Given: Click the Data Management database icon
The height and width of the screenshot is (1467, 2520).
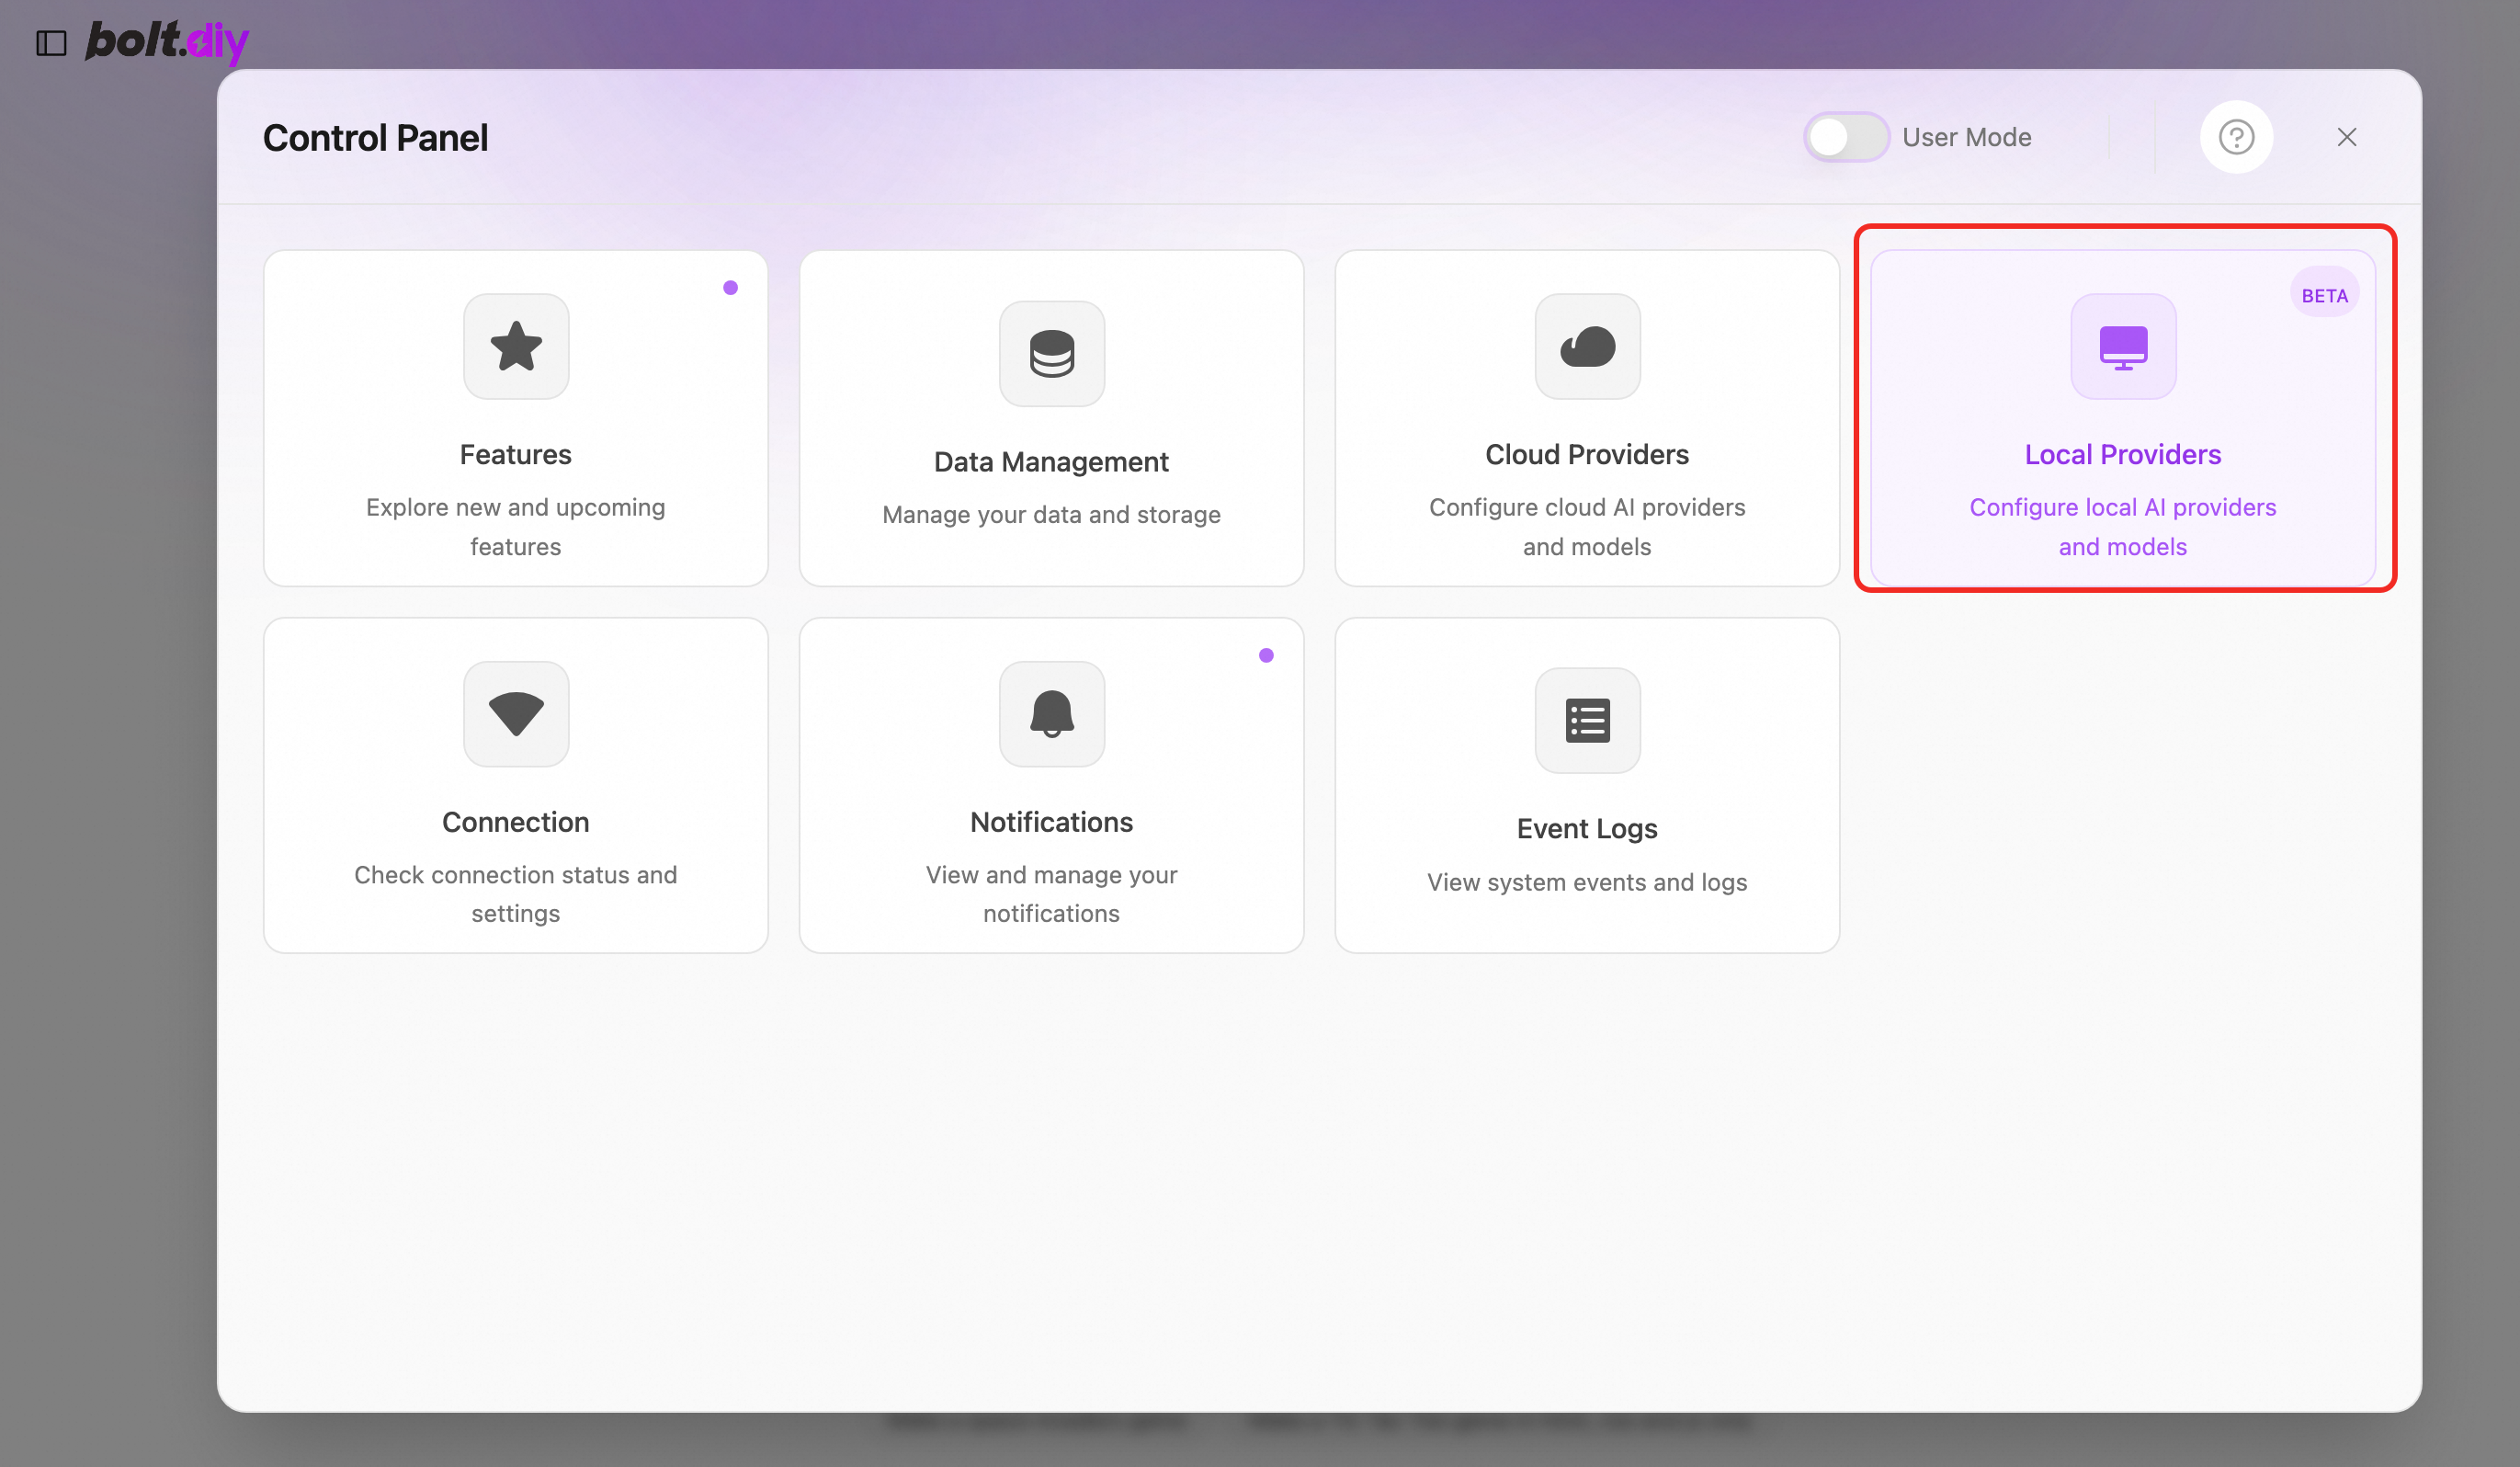Looking at the screenshot, I should pyautogui.click(x=1051, y=354).
